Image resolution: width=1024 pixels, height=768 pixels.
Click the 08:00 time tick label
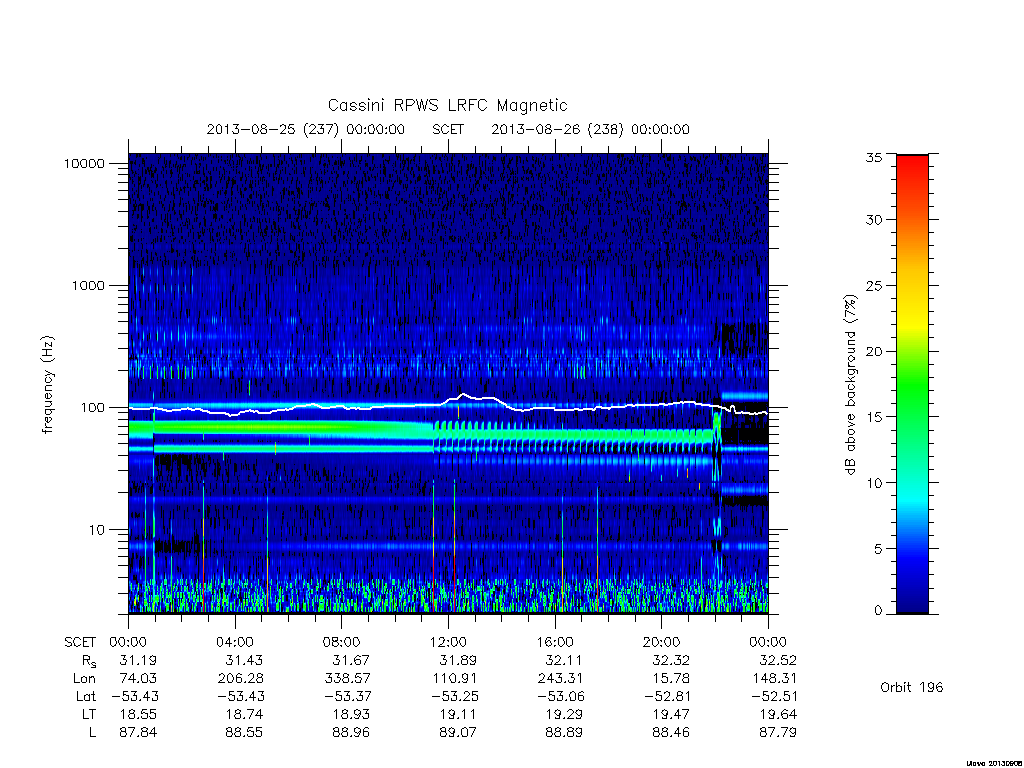coord(342,642)
